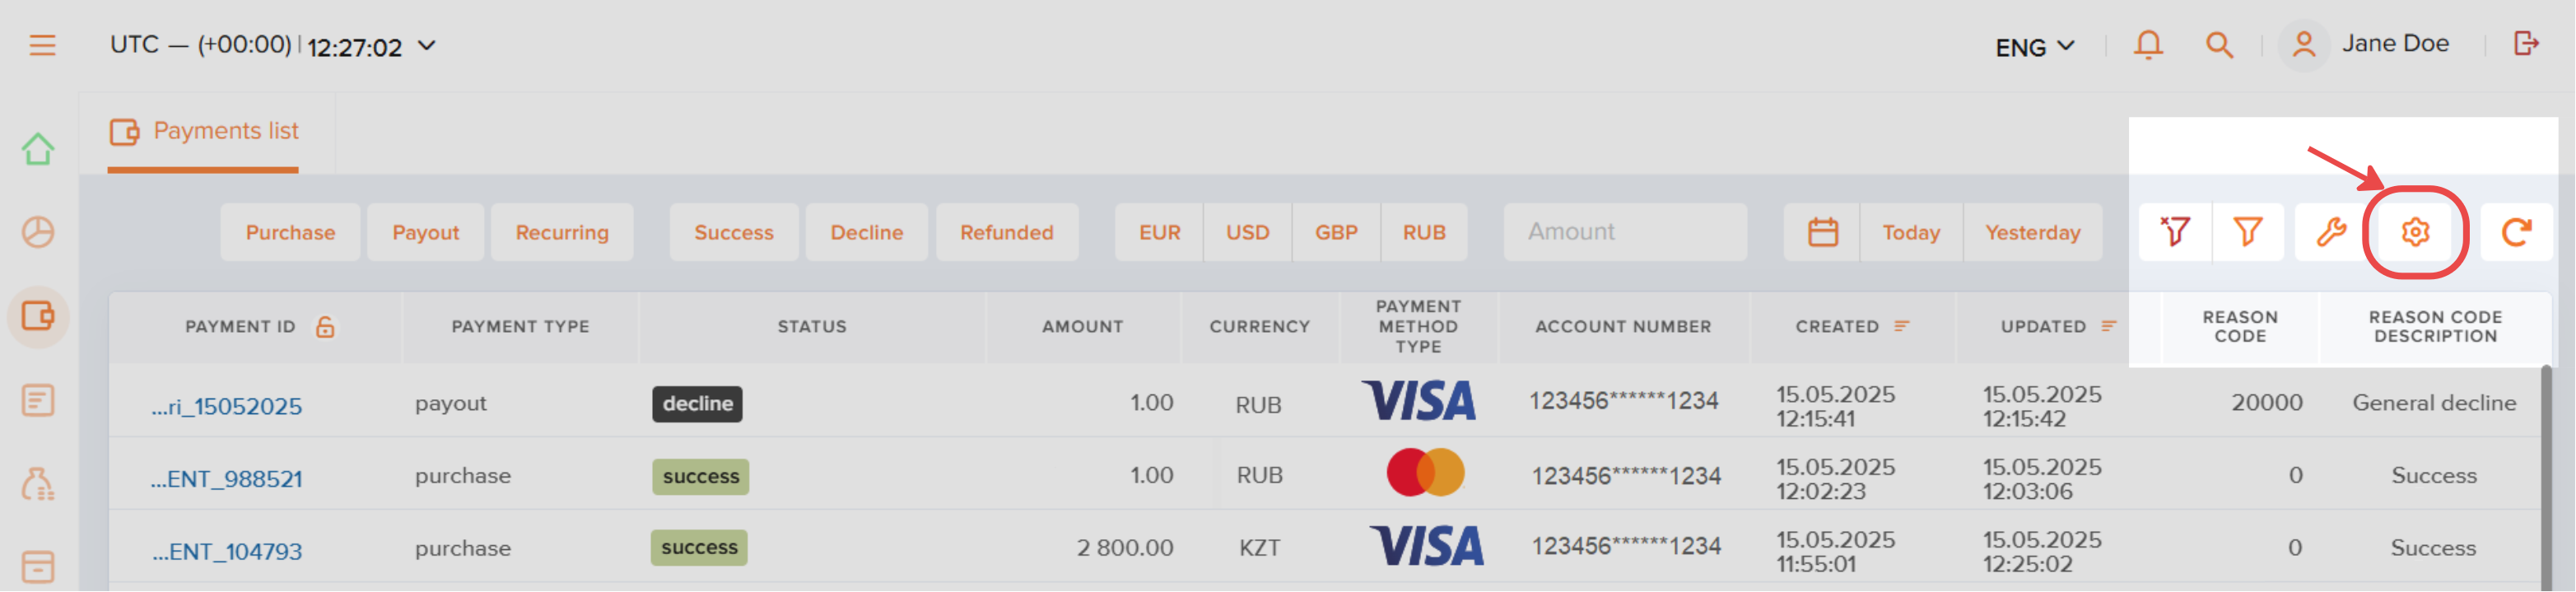The width and height of the screenshot is (2576, 592).
Task: Open the filter funnel icon
Action: click(2248, 232)
